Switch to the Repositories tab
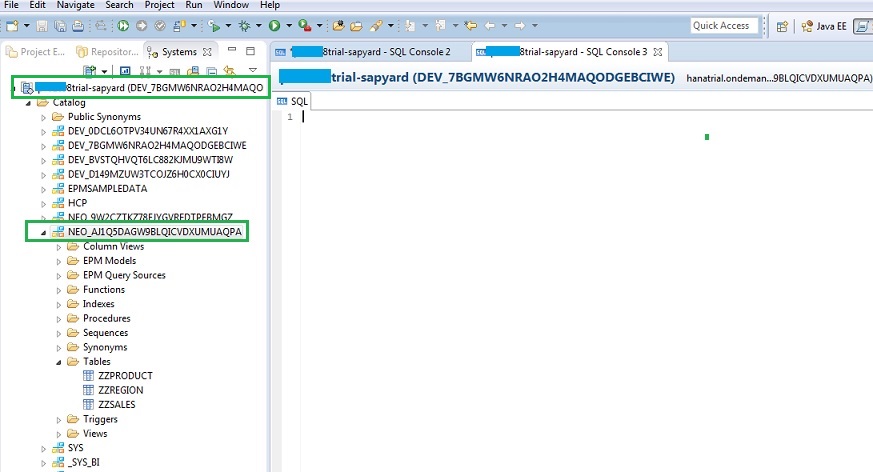This screenshot has height=472, width=873. click(107, 52)
